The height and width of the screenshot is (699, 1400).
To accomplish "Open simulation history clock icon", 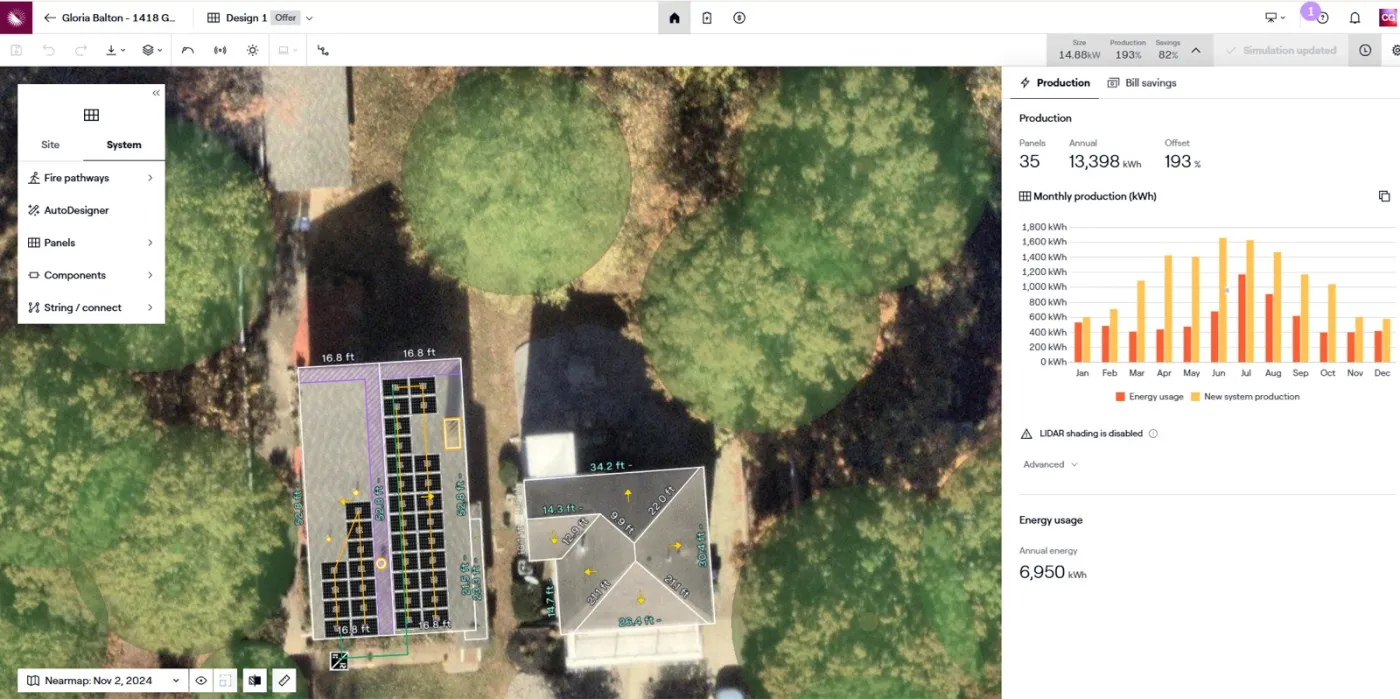I will point(1365,50).
